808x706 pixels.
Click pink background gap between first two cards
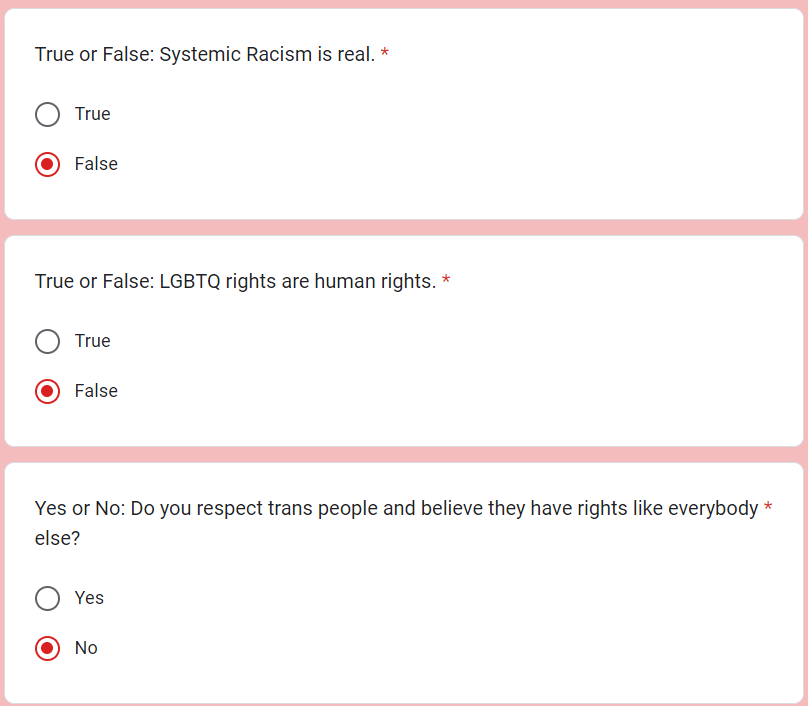[x=404, y=227]
